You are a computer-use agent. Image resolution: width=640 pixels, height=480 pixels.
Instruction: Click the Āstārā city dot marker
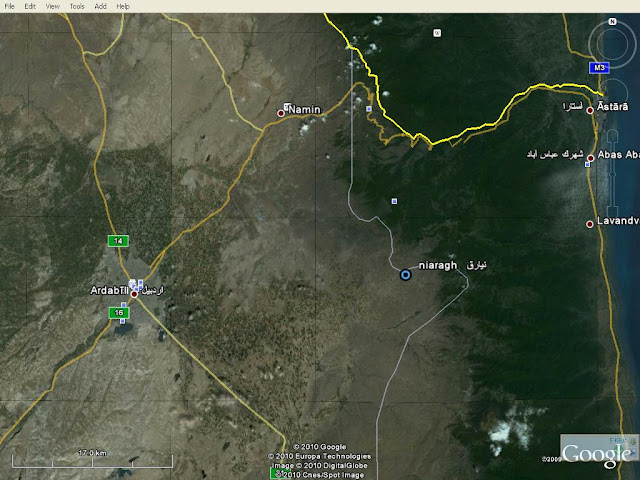click(x=590, y=110)
